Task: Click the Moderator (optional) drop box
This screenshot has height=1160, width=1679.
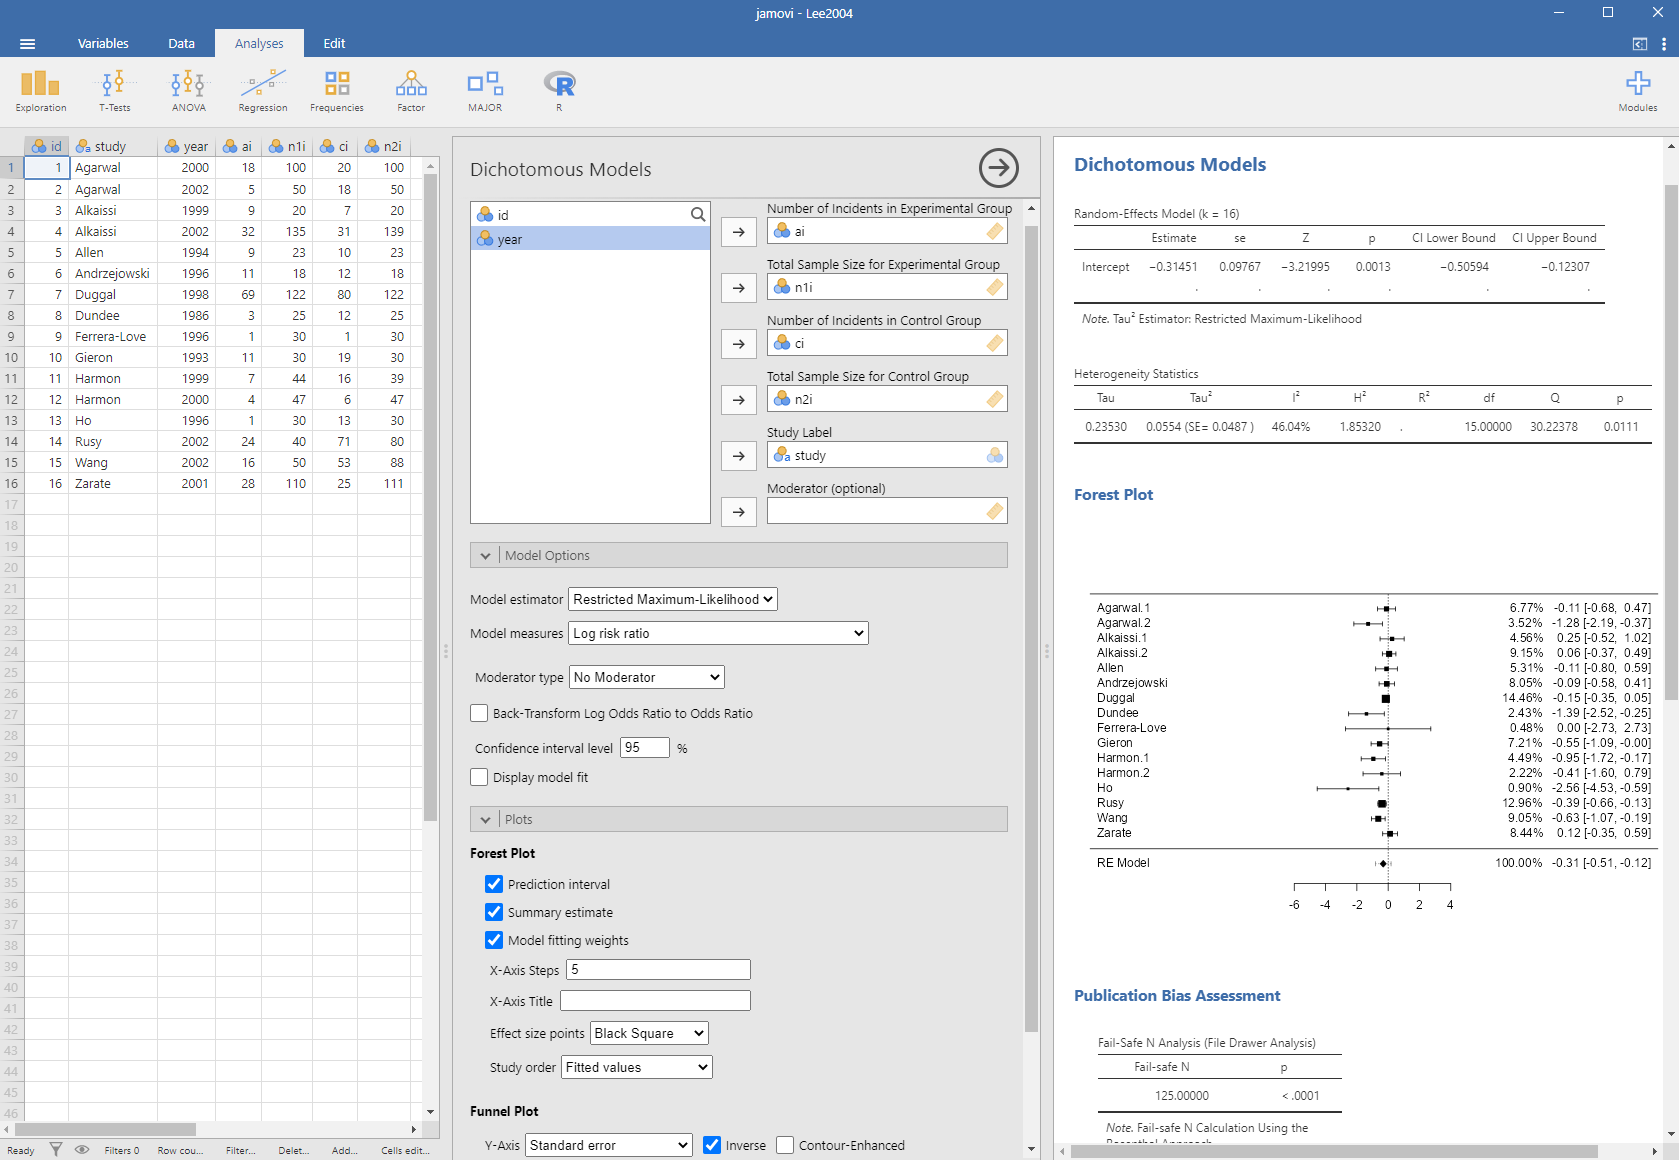Action: [x=887, y=511]
